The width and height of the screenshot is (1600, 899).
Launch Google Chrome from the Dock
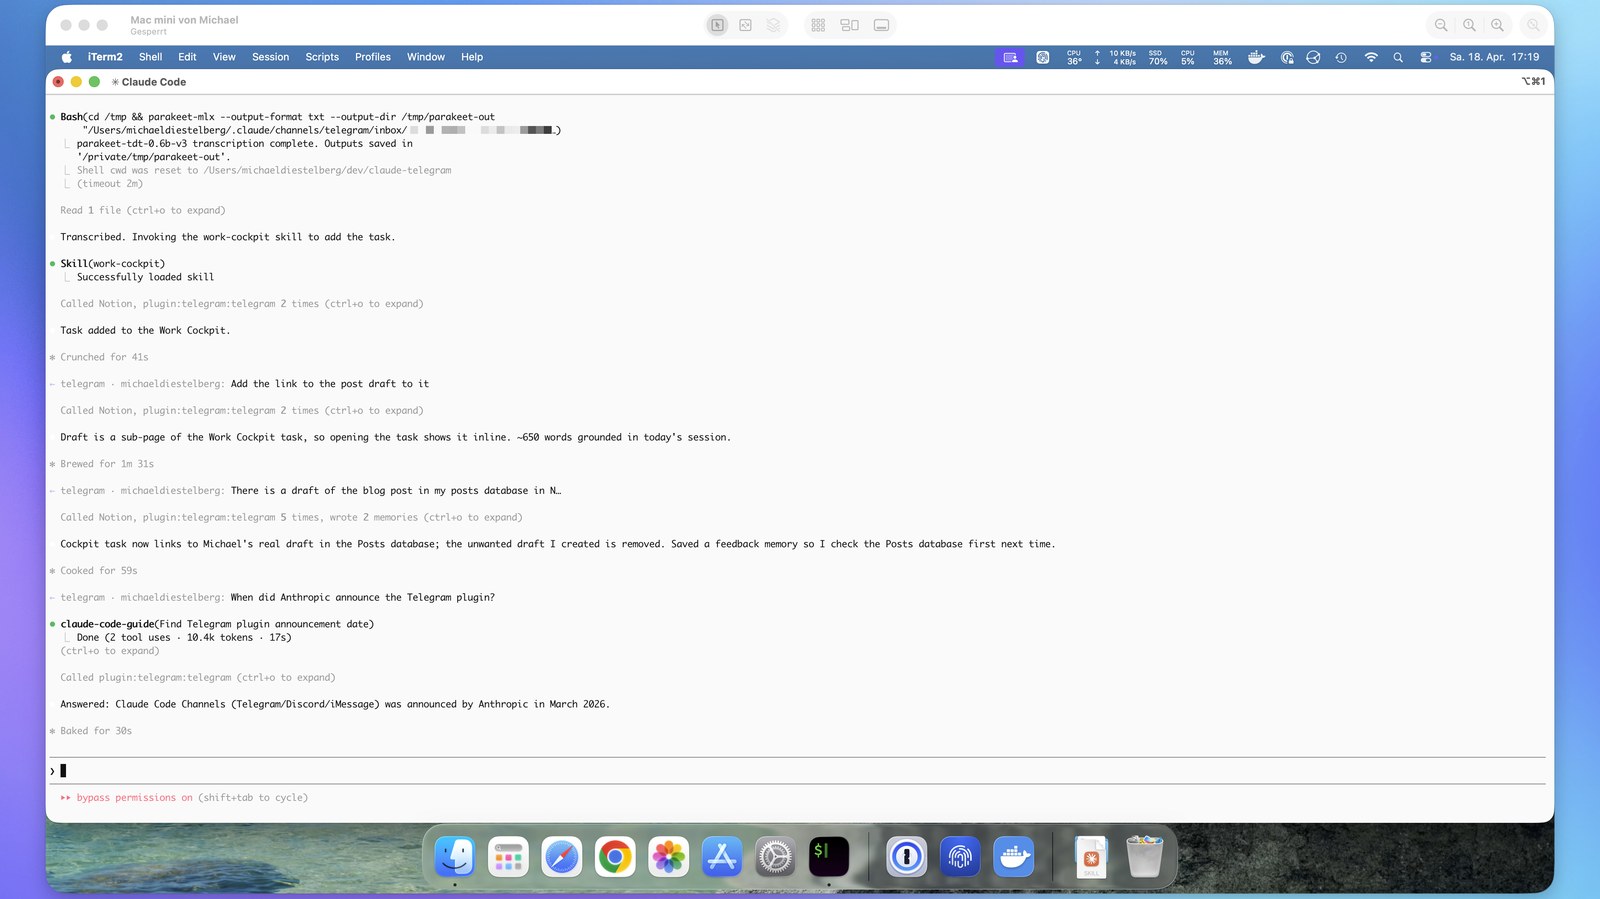pyautogui.click(x=615, y=857)
